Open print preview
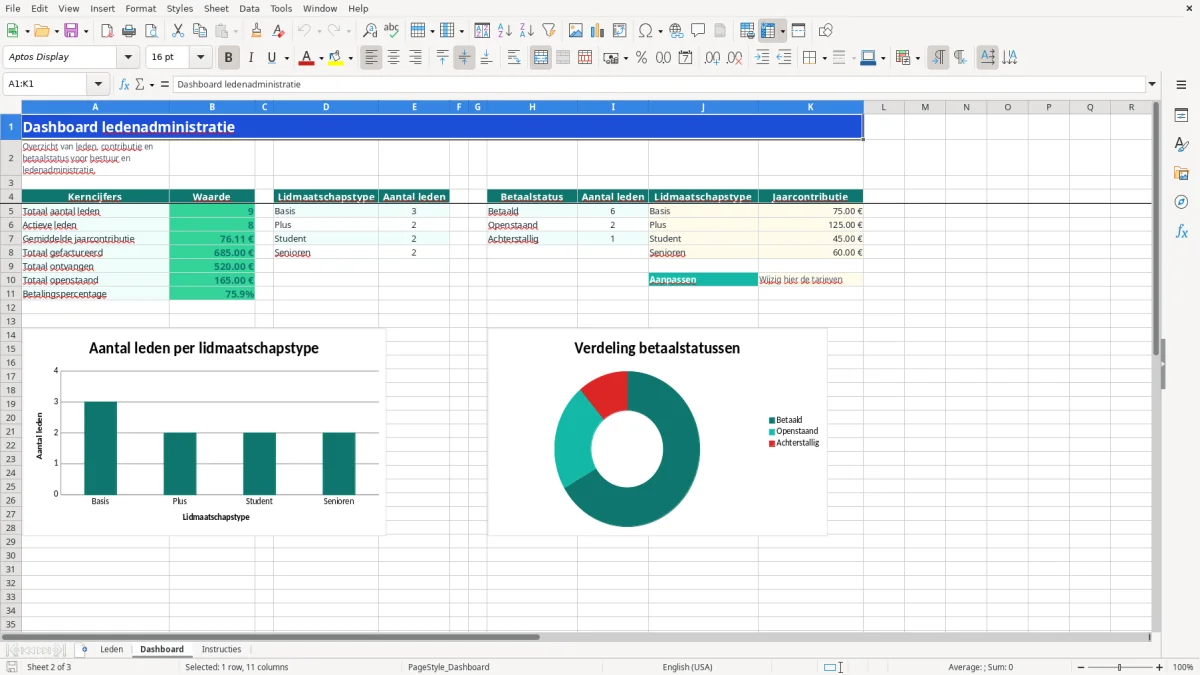The width and height of the screenshot is (1200, 675). pos(151,31)
